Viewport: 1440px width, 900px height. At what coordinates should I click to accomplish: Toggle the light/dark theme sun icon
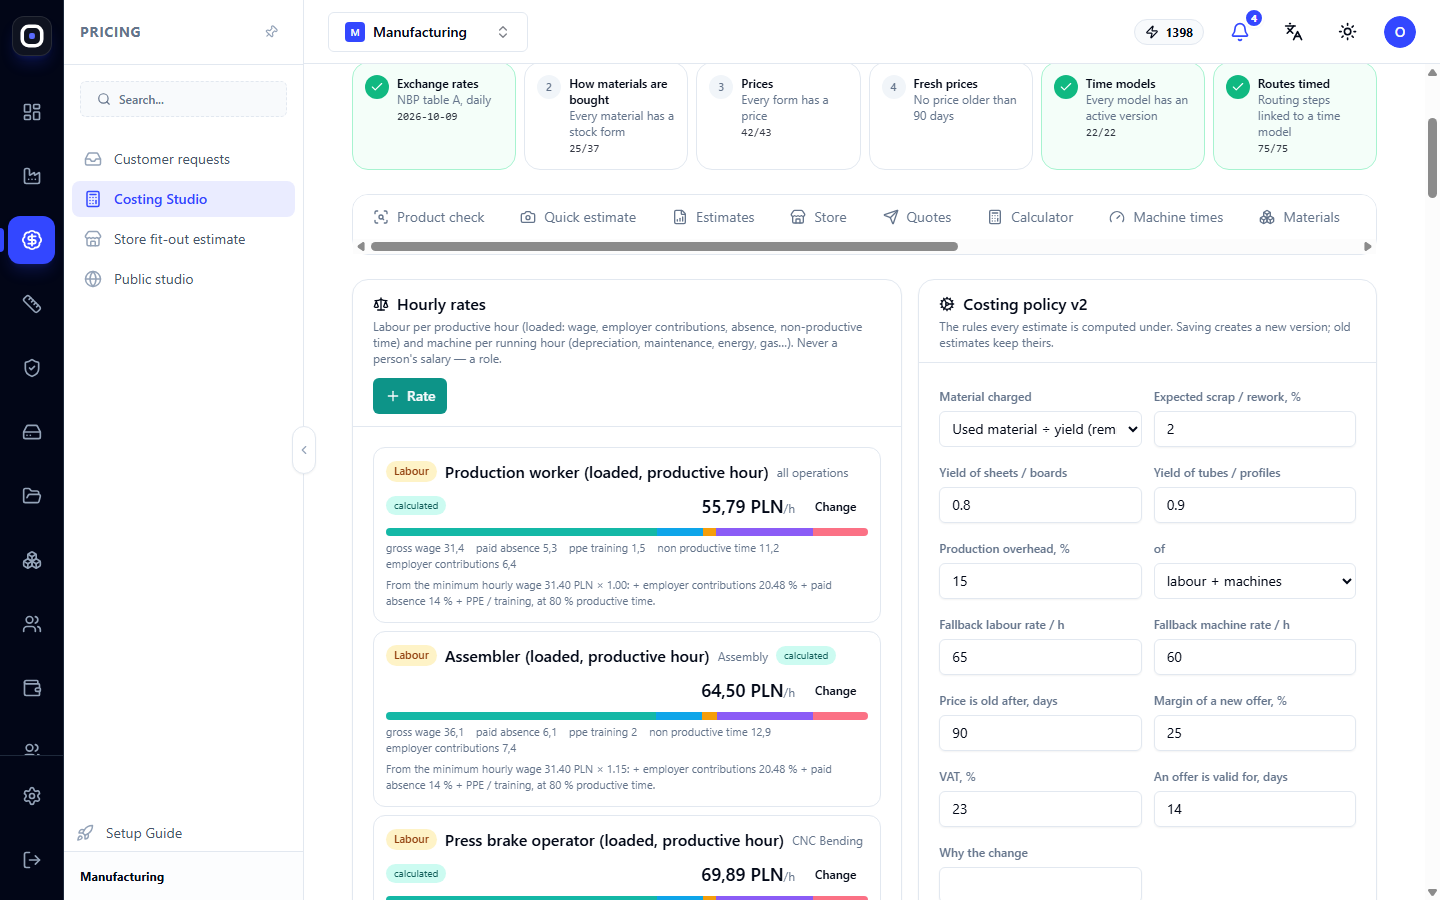tap(1348, 32)
